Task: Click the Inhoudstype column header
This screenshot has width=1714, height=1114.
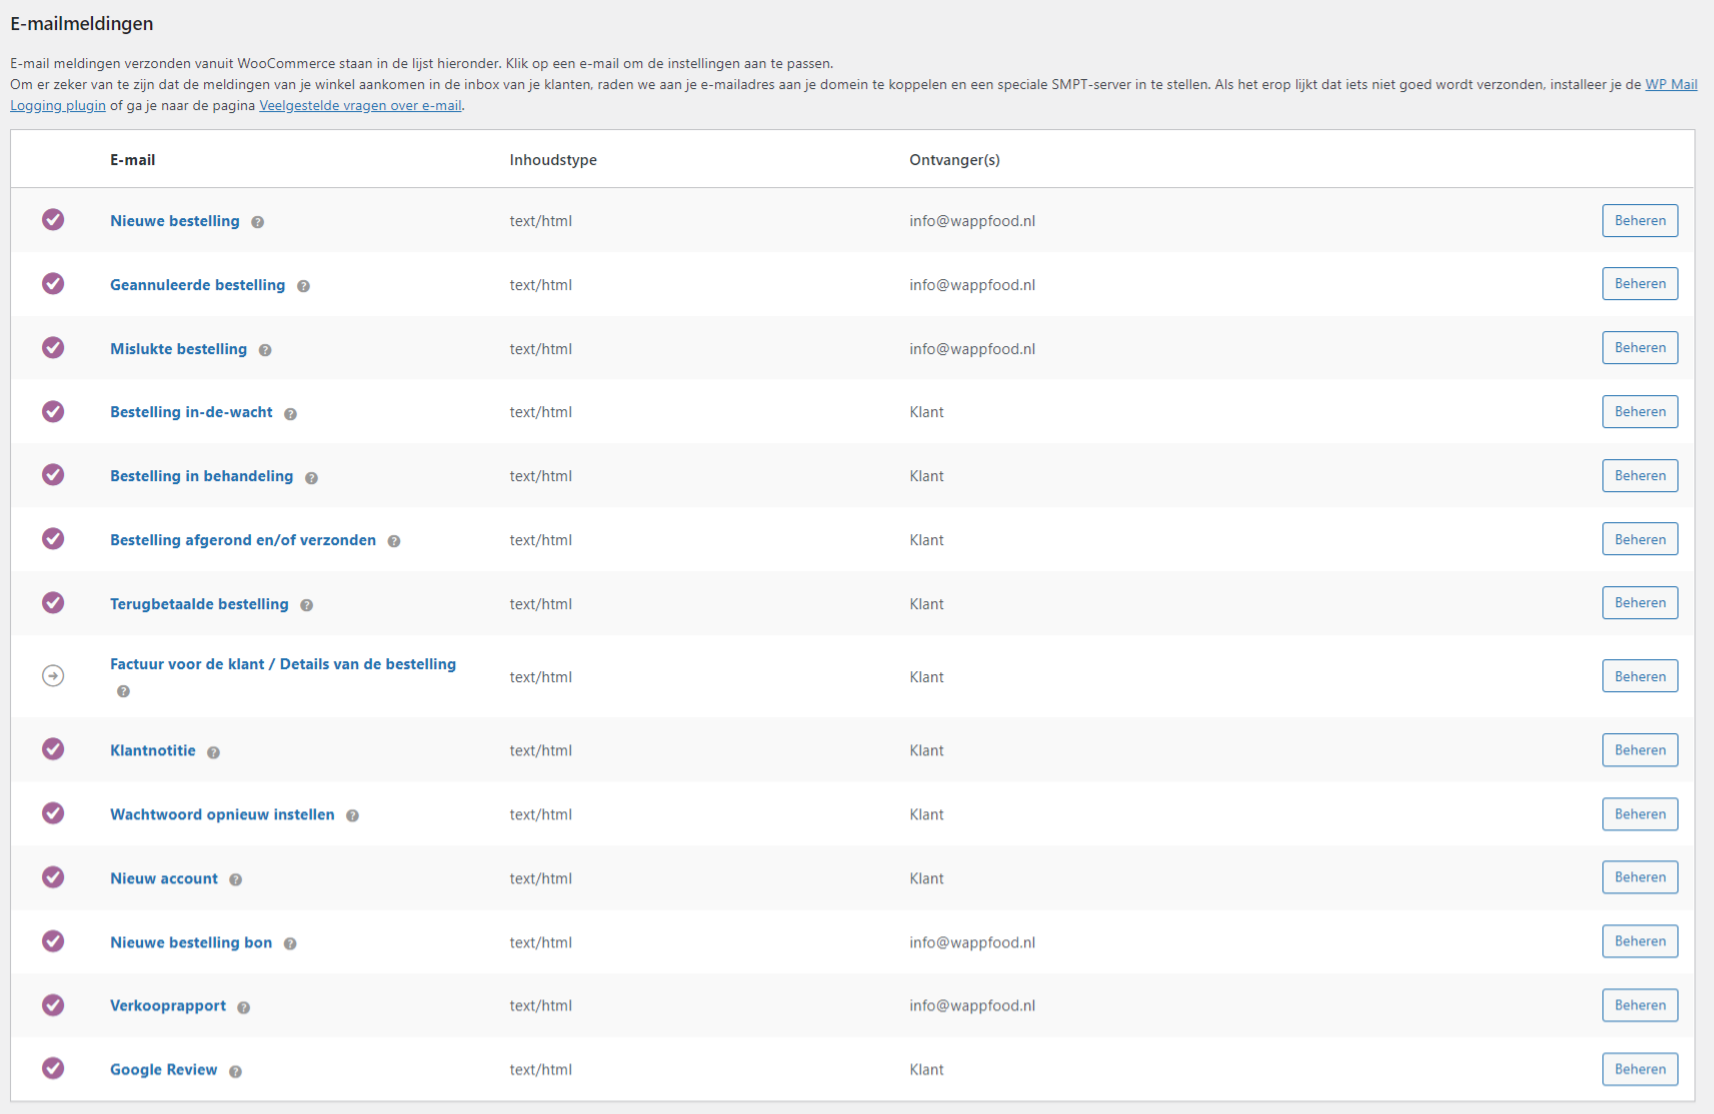Action: pos(553,160)
